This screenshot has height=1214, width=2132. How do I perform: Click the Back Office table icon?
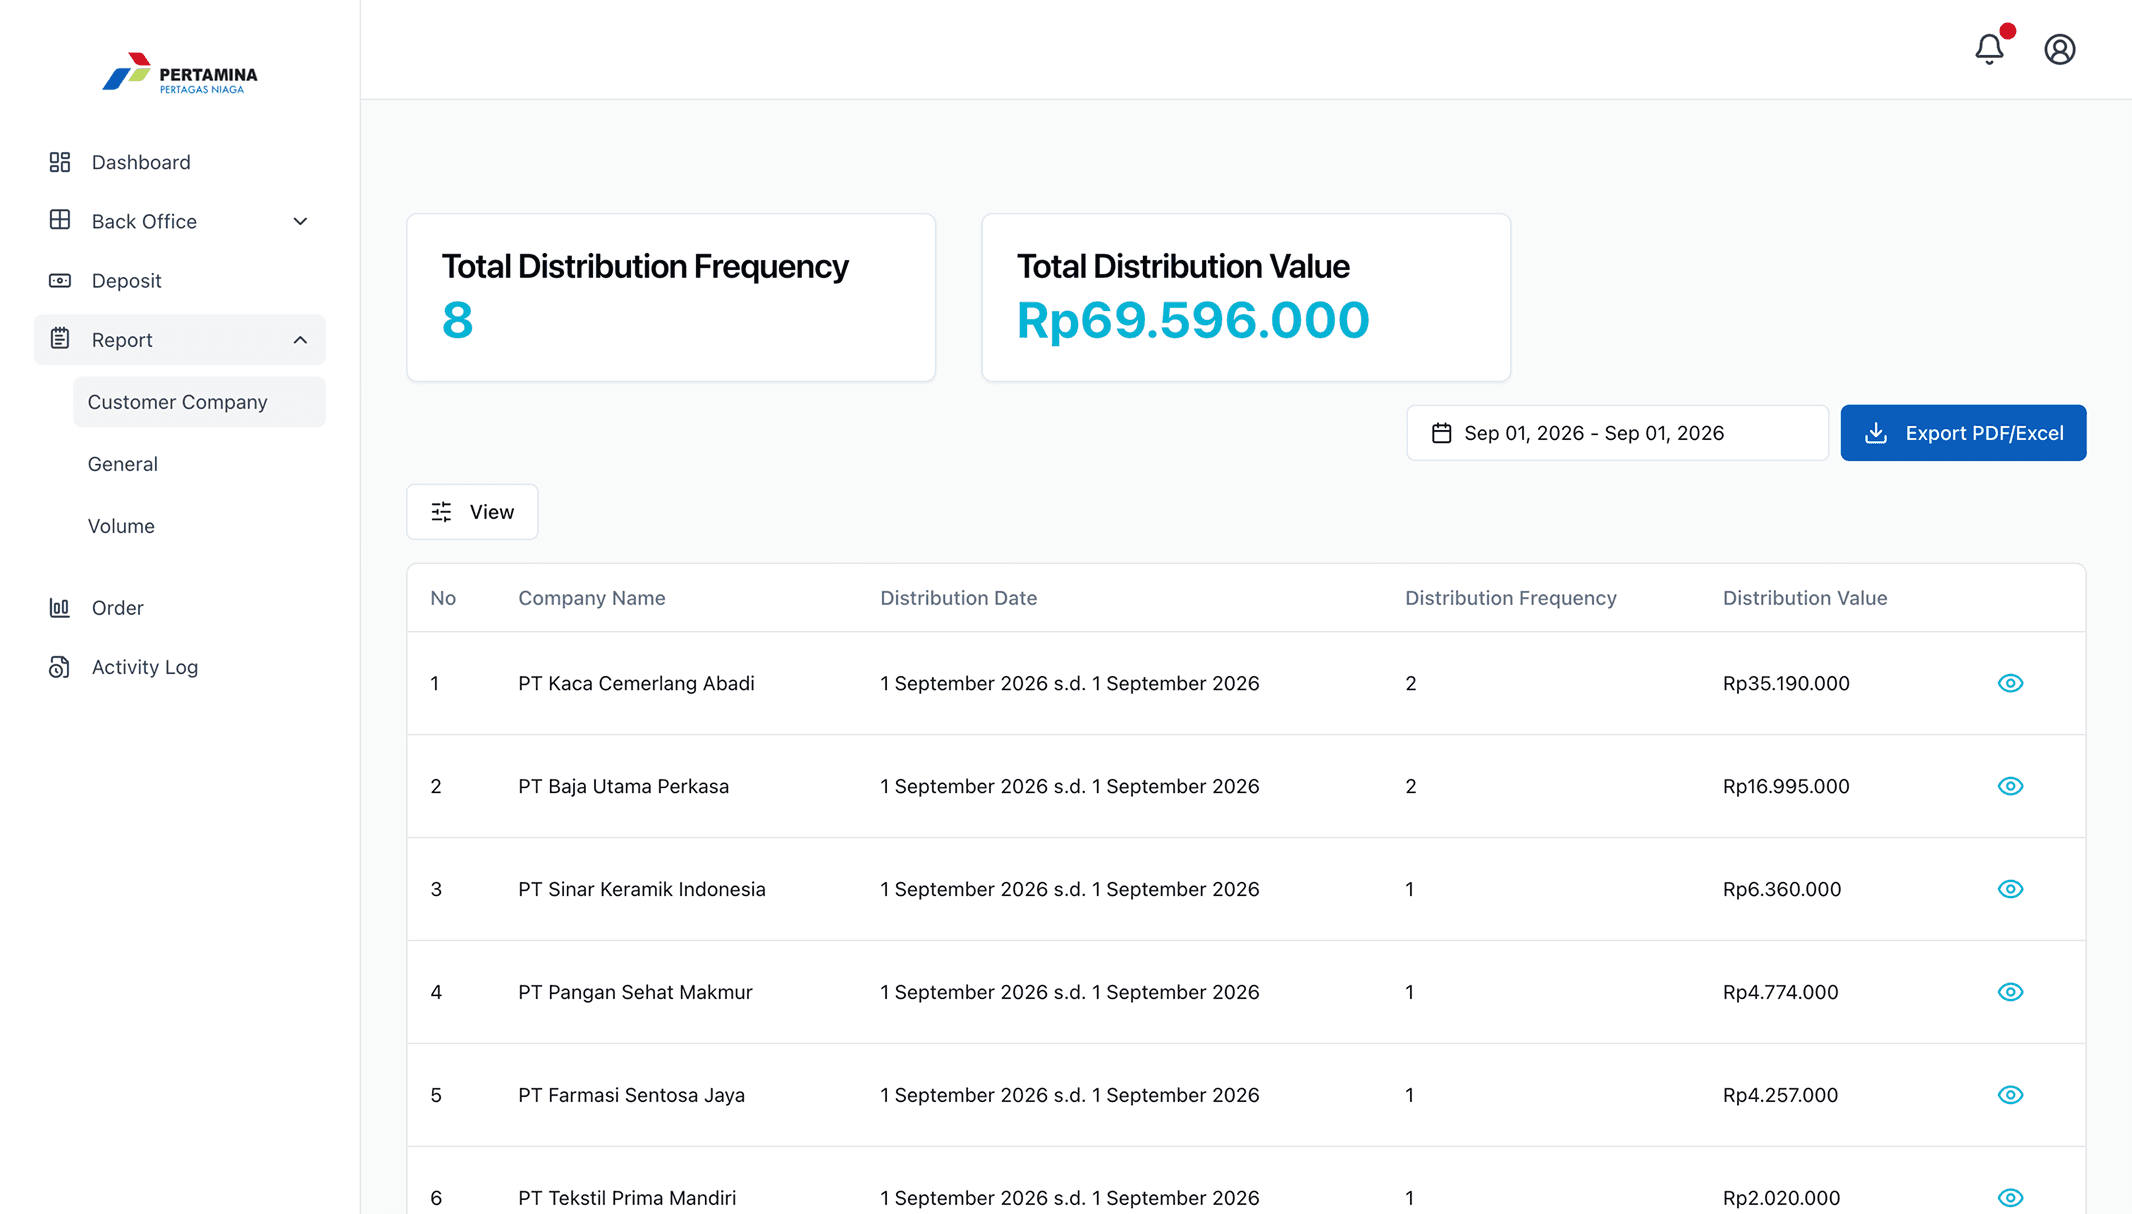[x=60, y=220]
